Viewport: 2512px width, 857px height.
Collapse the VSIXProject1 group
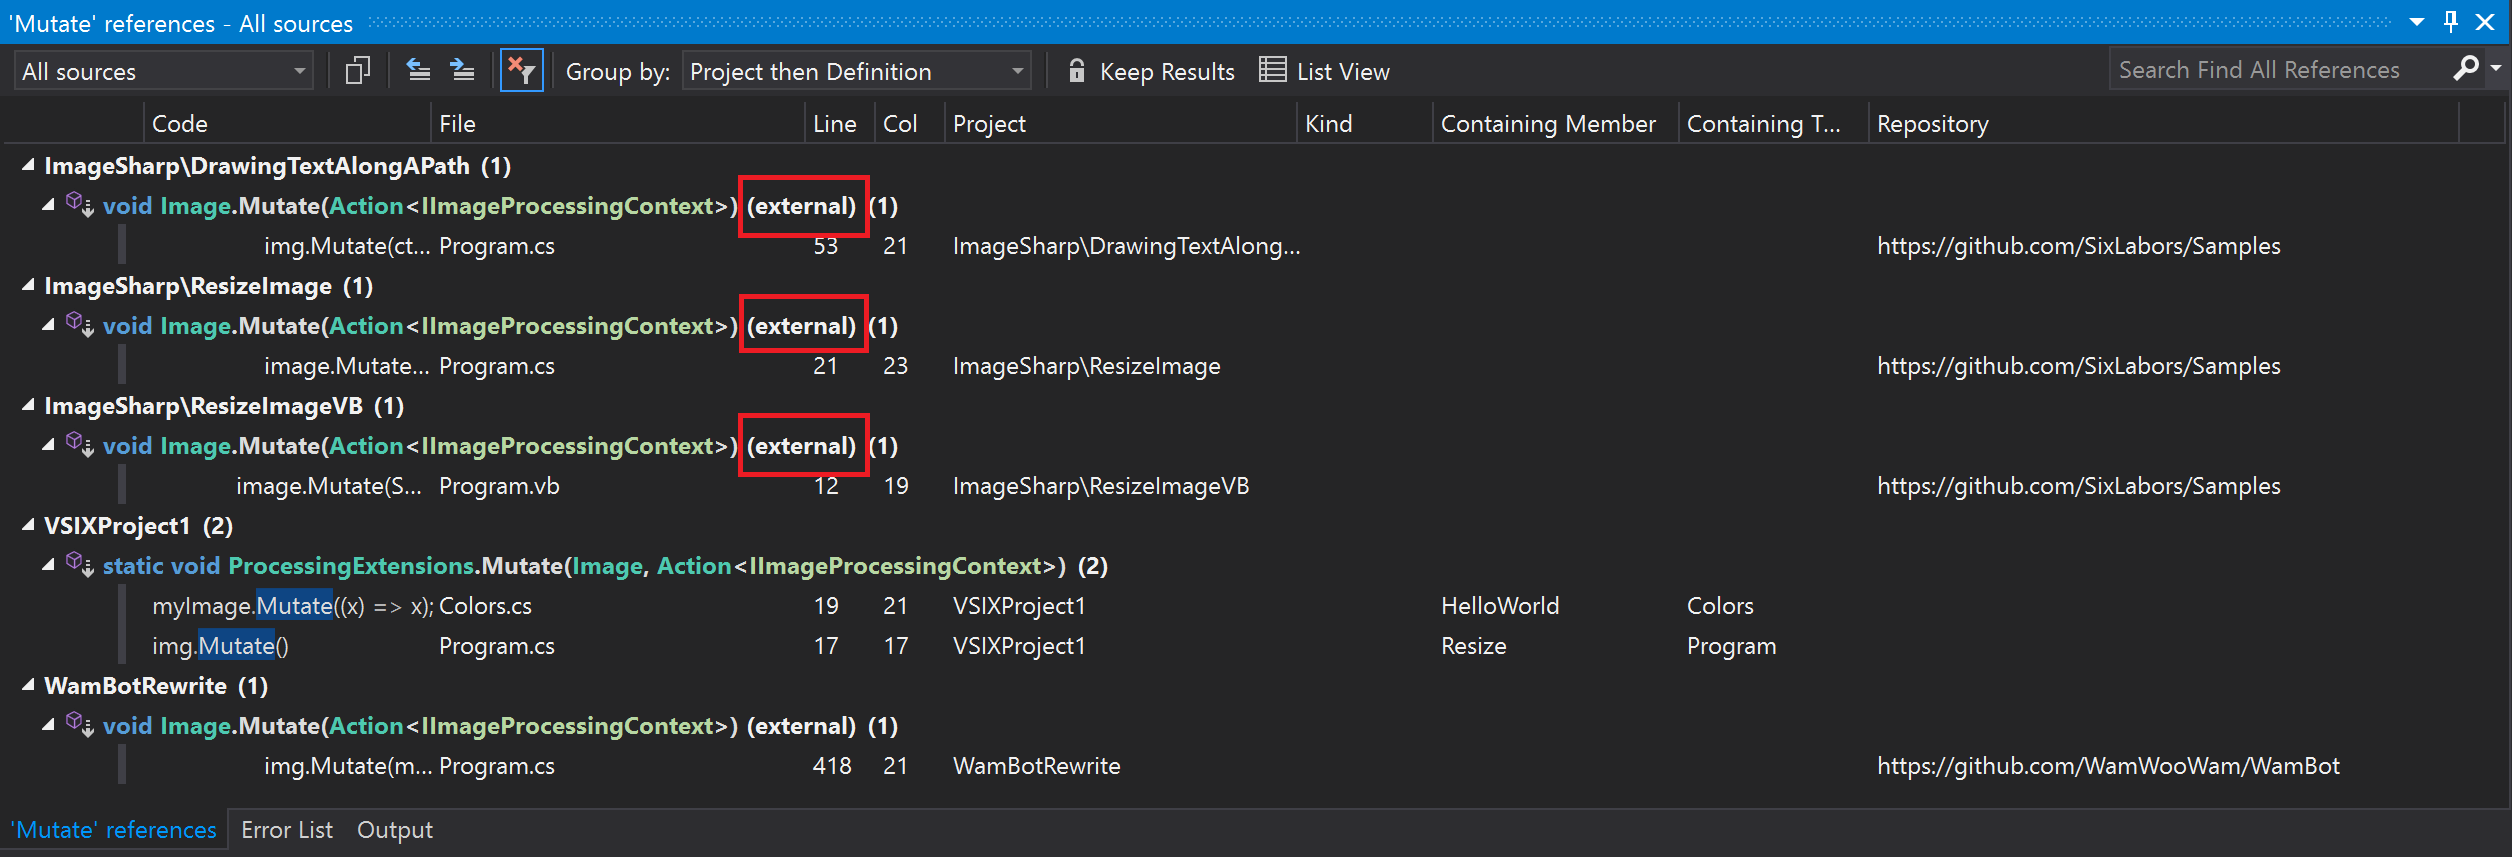coord(28,525)
